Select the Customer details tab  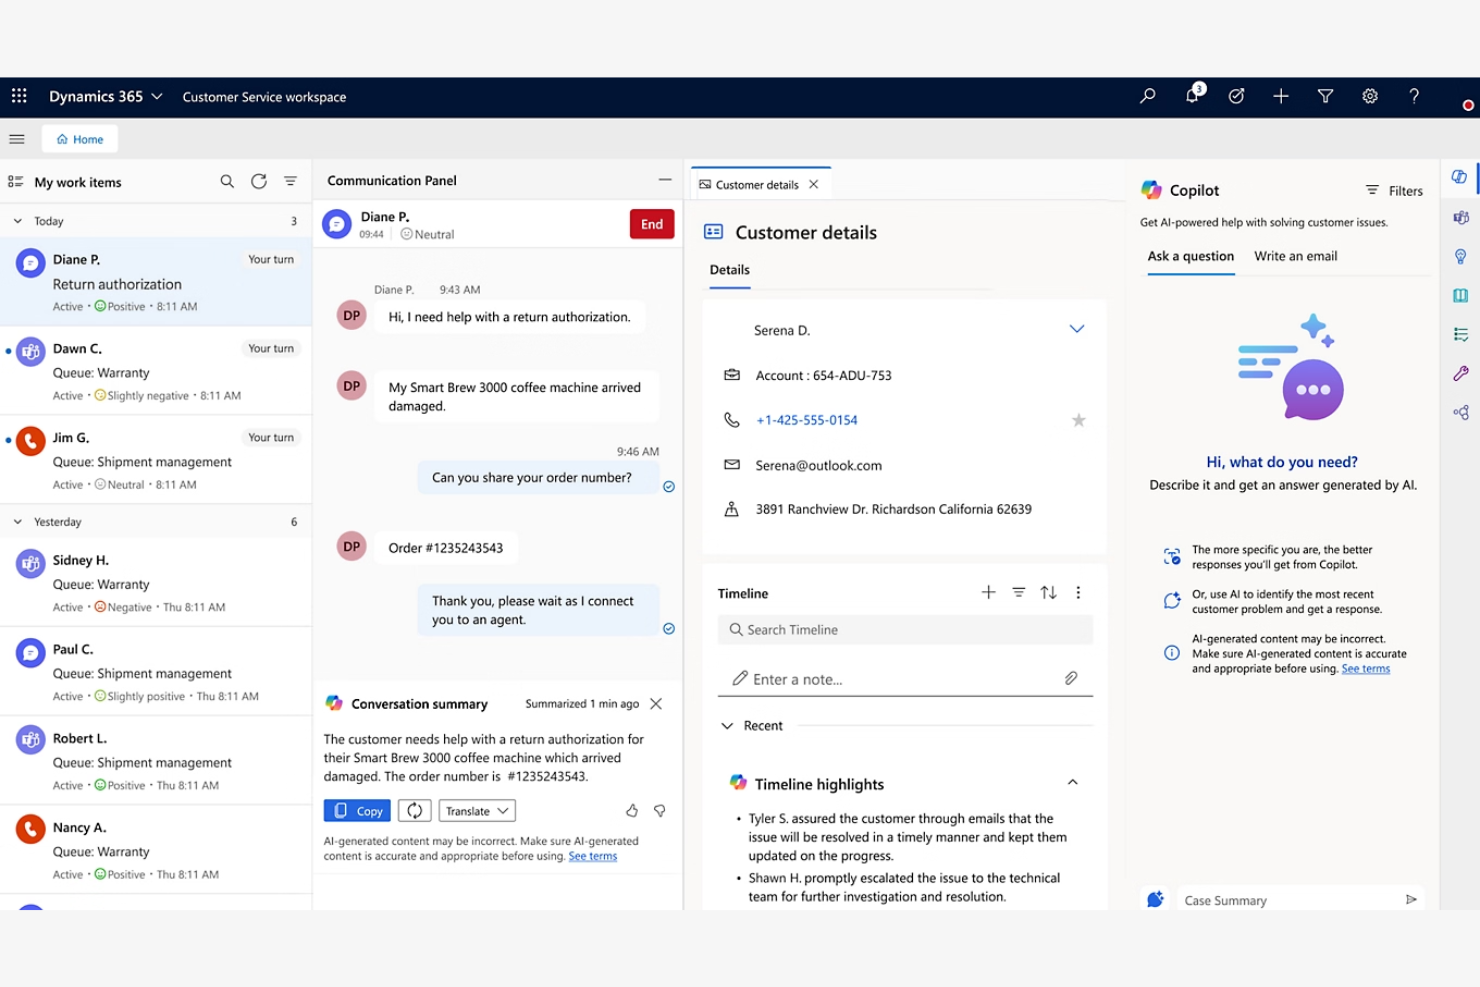[755, 184]
